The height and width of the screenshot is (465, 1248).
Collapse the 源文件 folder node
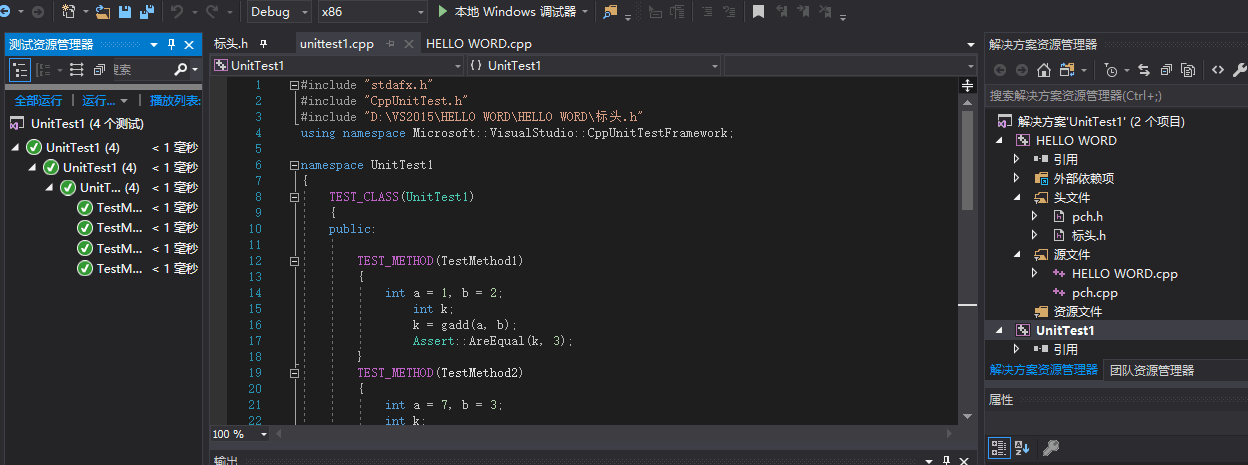point(1018,255)
